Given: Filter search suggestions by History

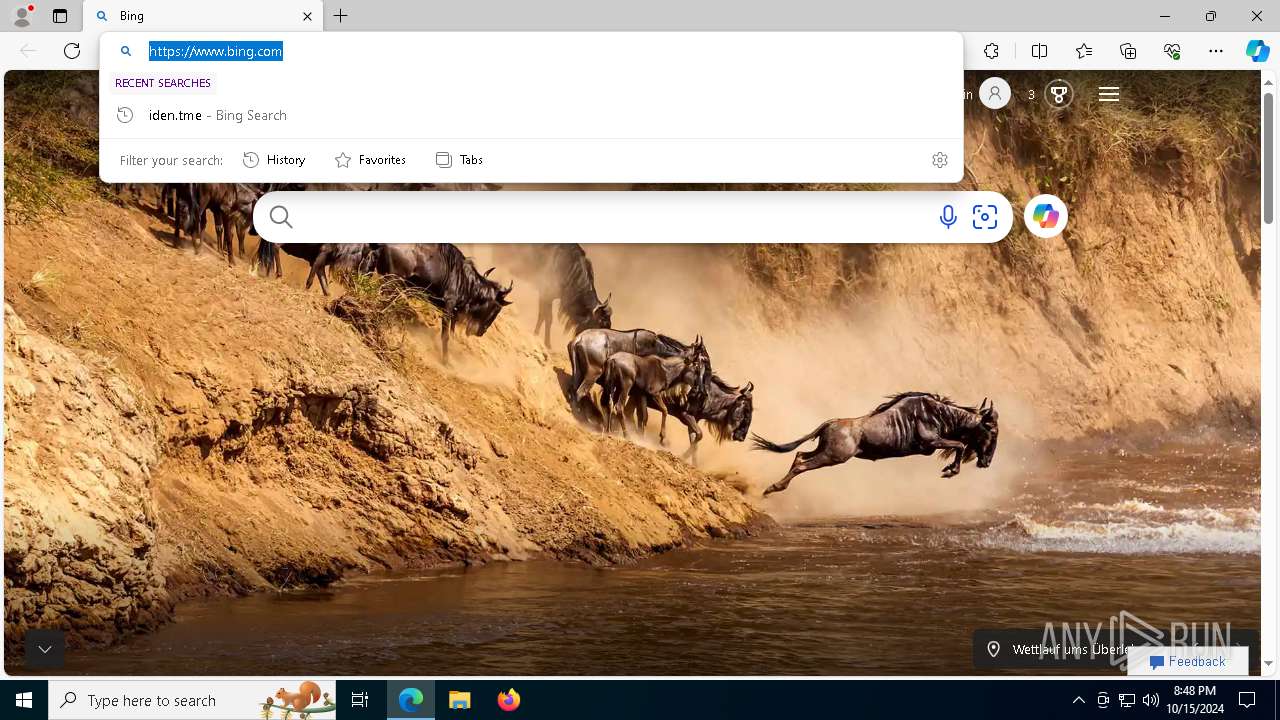Looking at the screenshot, I should tap(274, 160).
